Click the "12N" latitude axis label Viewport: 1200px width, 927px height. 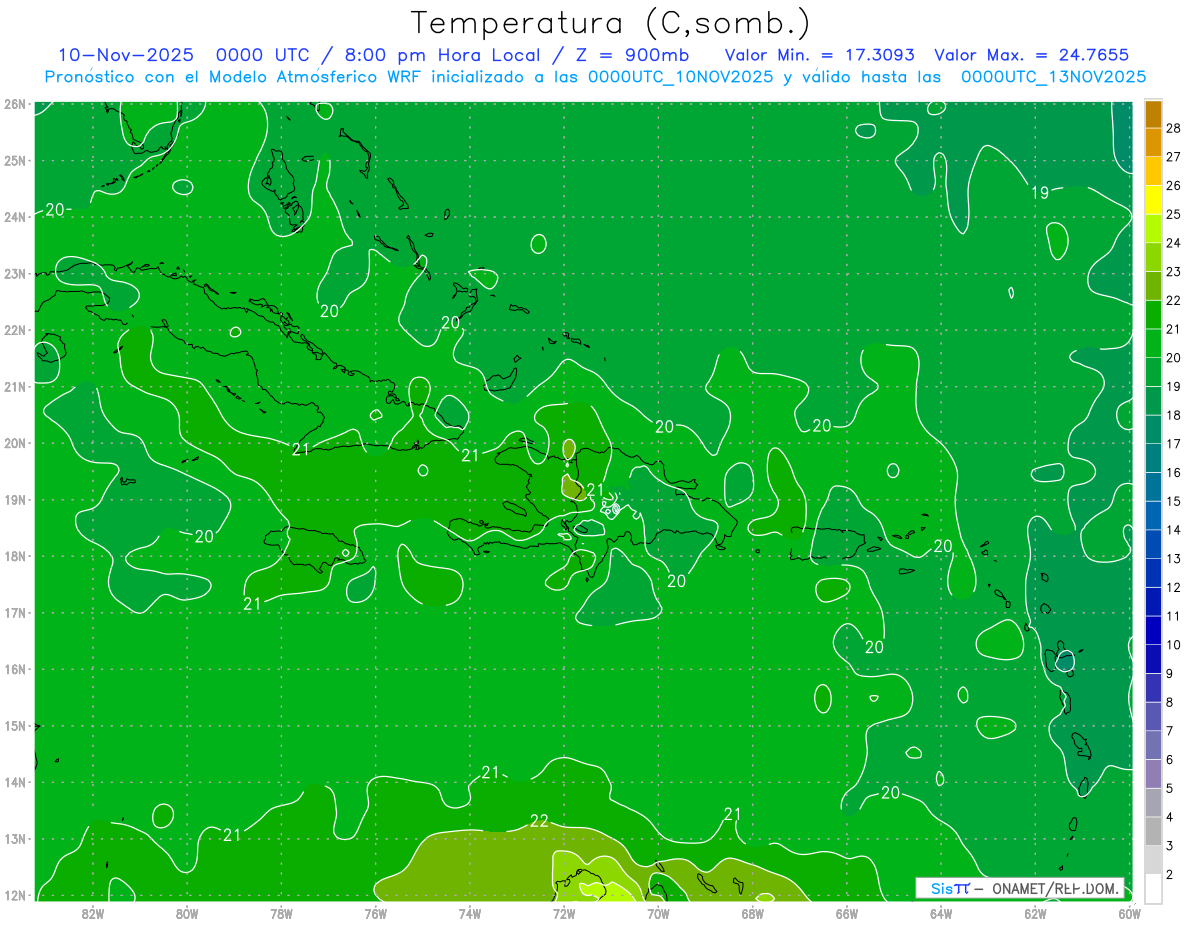point(14,895)
